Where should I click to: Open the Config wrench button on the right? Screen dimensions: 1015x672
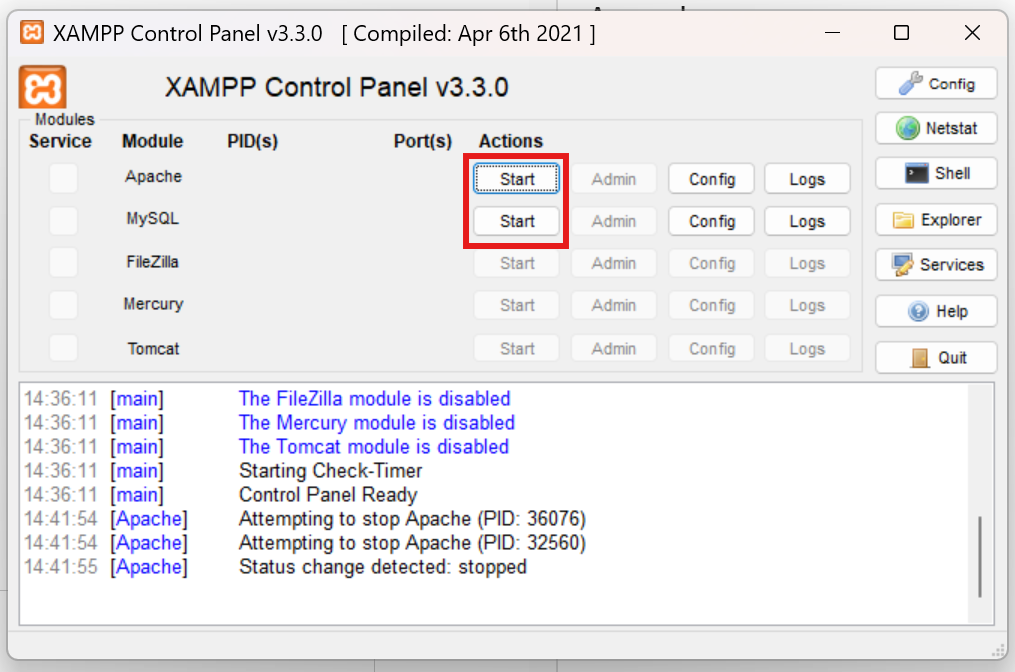pyautogui.click(x=936, y=84)
